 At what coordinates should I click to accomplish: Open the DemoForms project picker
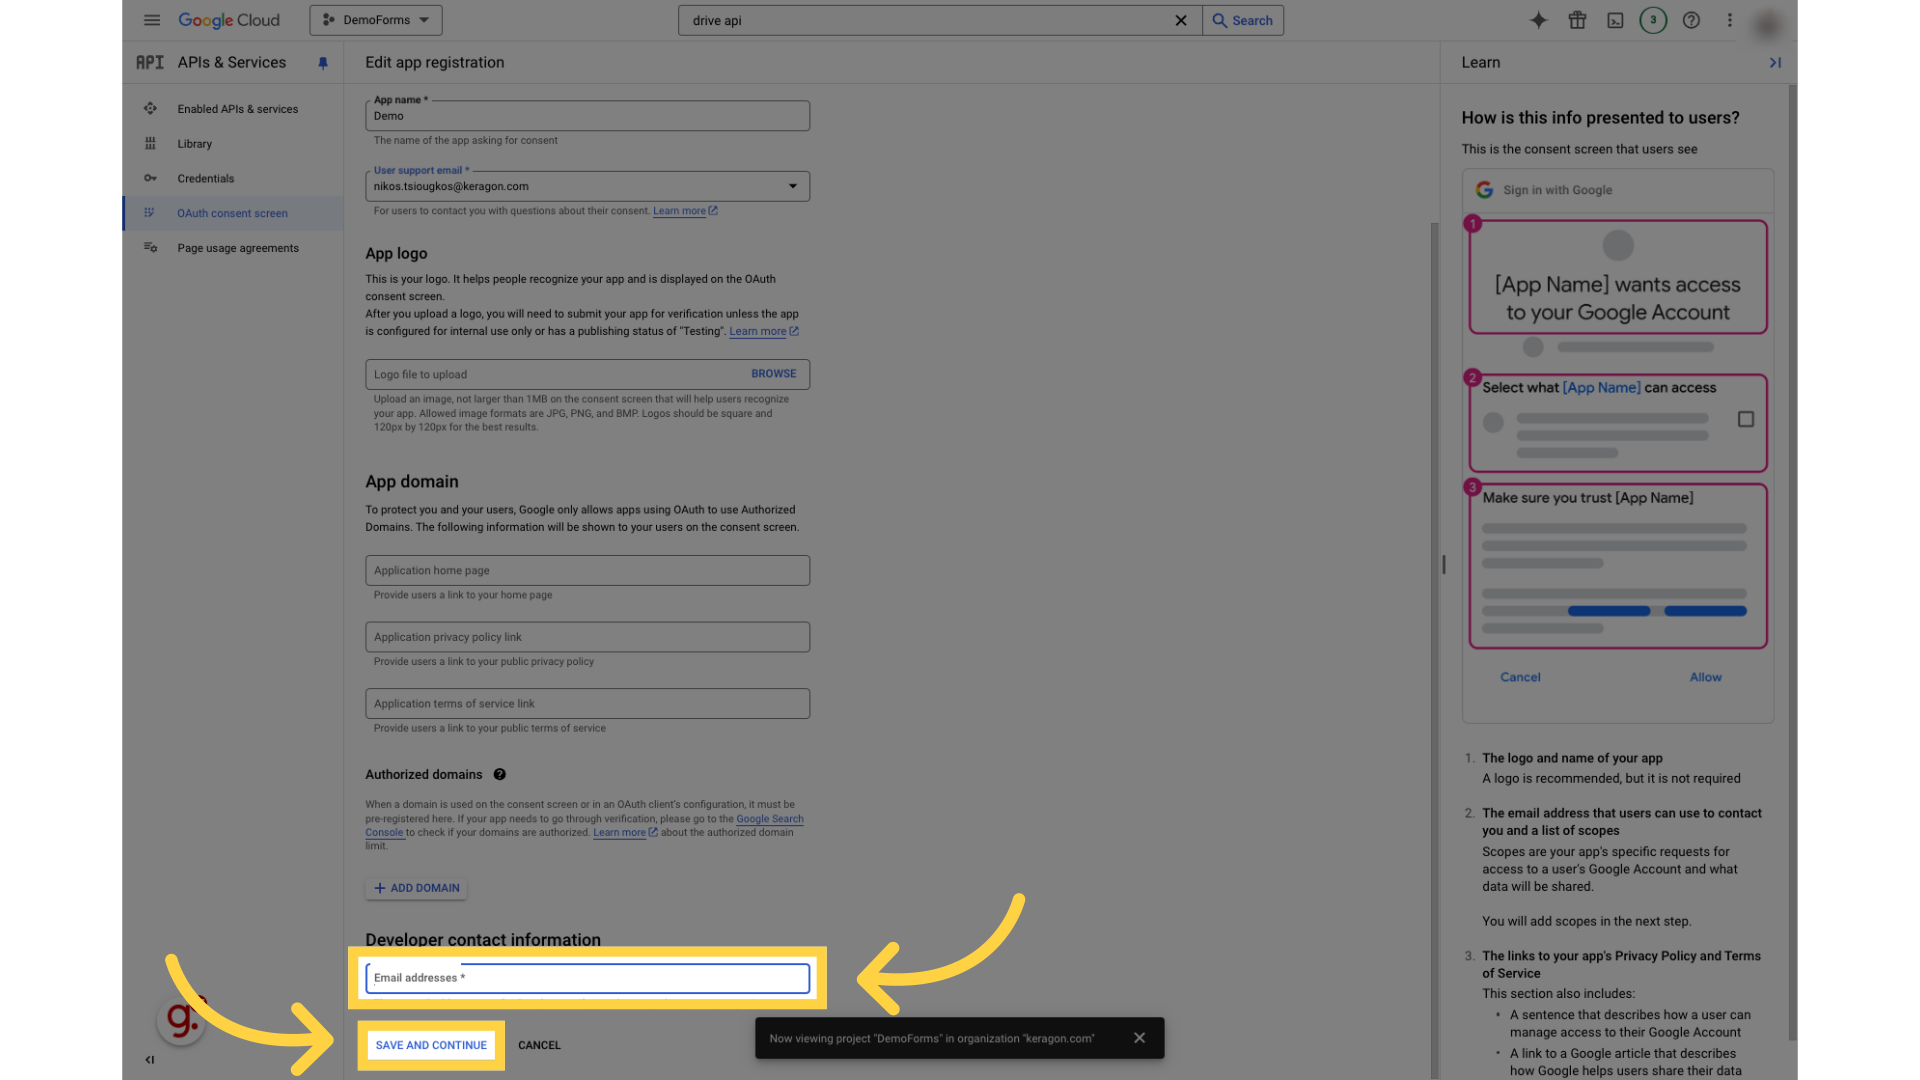tap(375, 20)
